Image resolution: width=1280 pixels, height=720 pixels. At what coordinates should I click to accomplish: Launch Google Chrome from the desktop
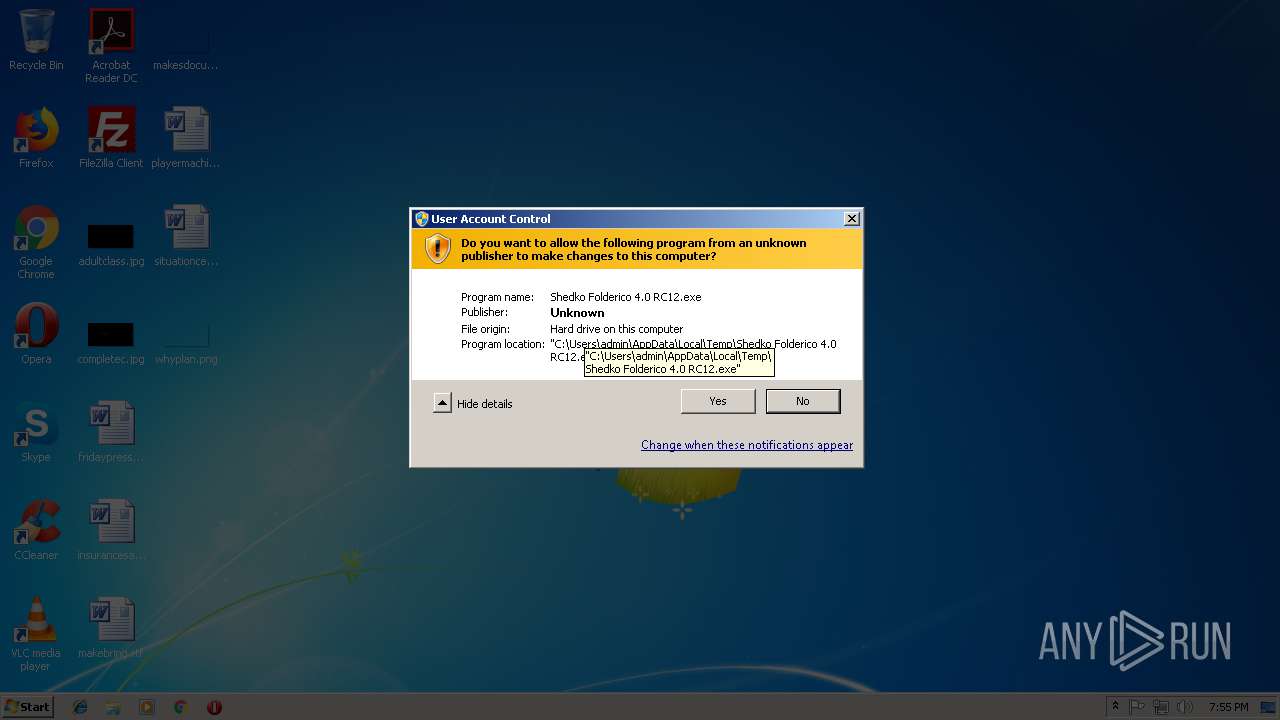36,242
